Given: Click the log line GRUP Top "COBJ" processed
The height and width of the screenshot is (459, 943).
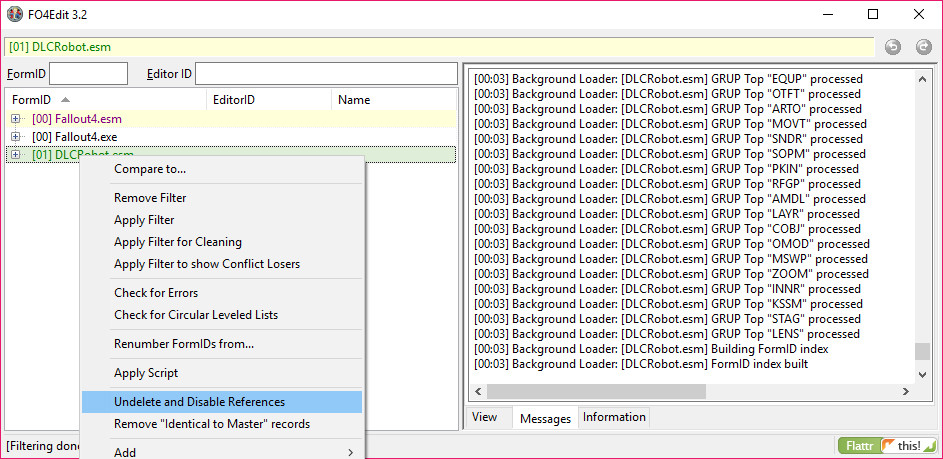Looking at the screenshot, I should tap(667, 229).
